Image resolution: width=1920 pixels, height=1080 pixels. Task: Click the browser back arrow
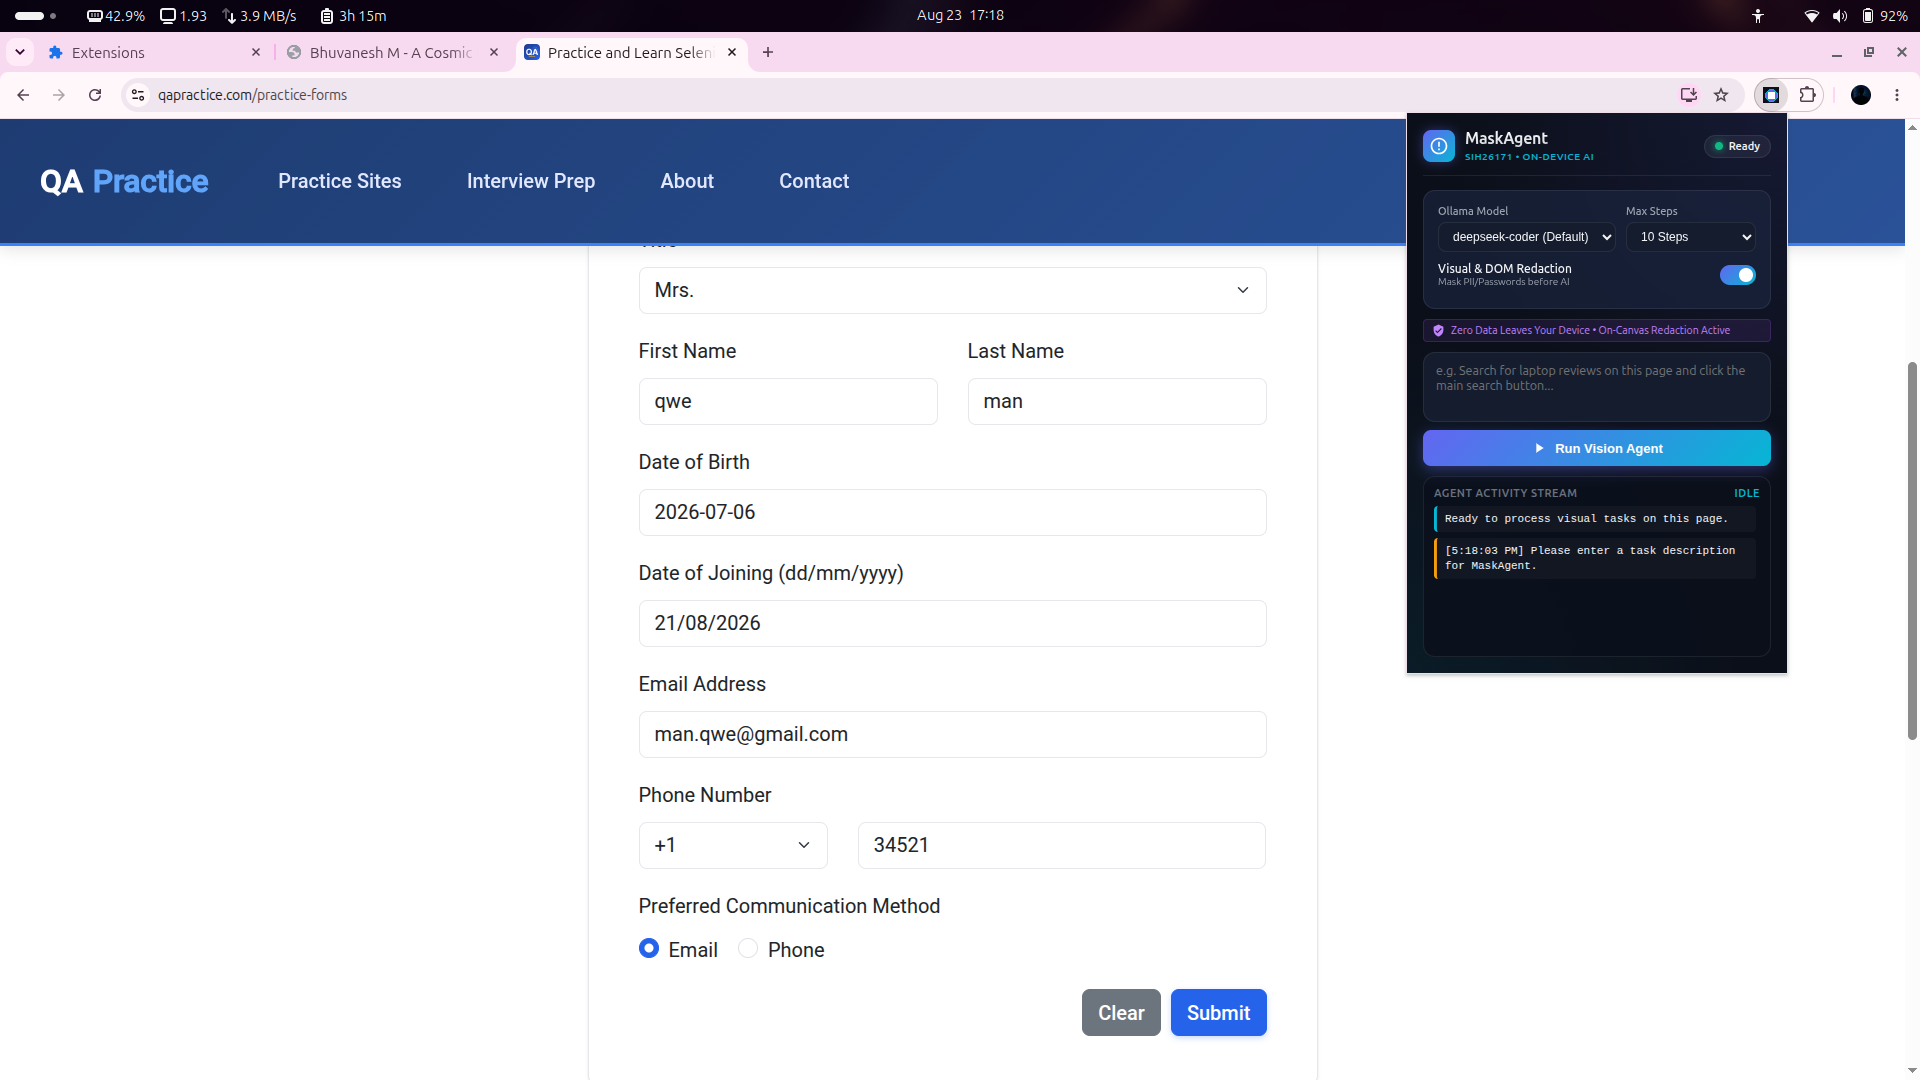23,95
